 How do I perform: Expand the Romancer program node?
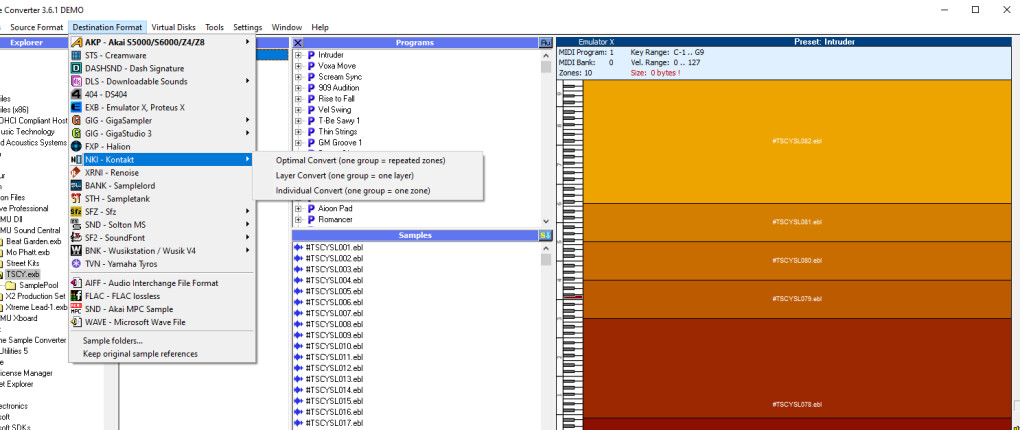click(298, 217)
